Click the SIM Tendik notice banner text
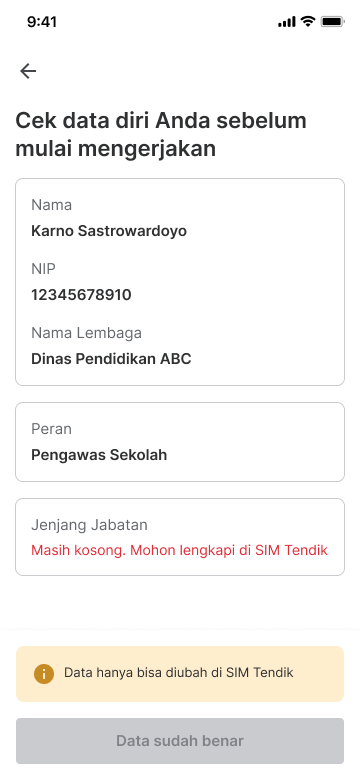Image resolution: width=360 pixels, height=780 pixels. 179,673
